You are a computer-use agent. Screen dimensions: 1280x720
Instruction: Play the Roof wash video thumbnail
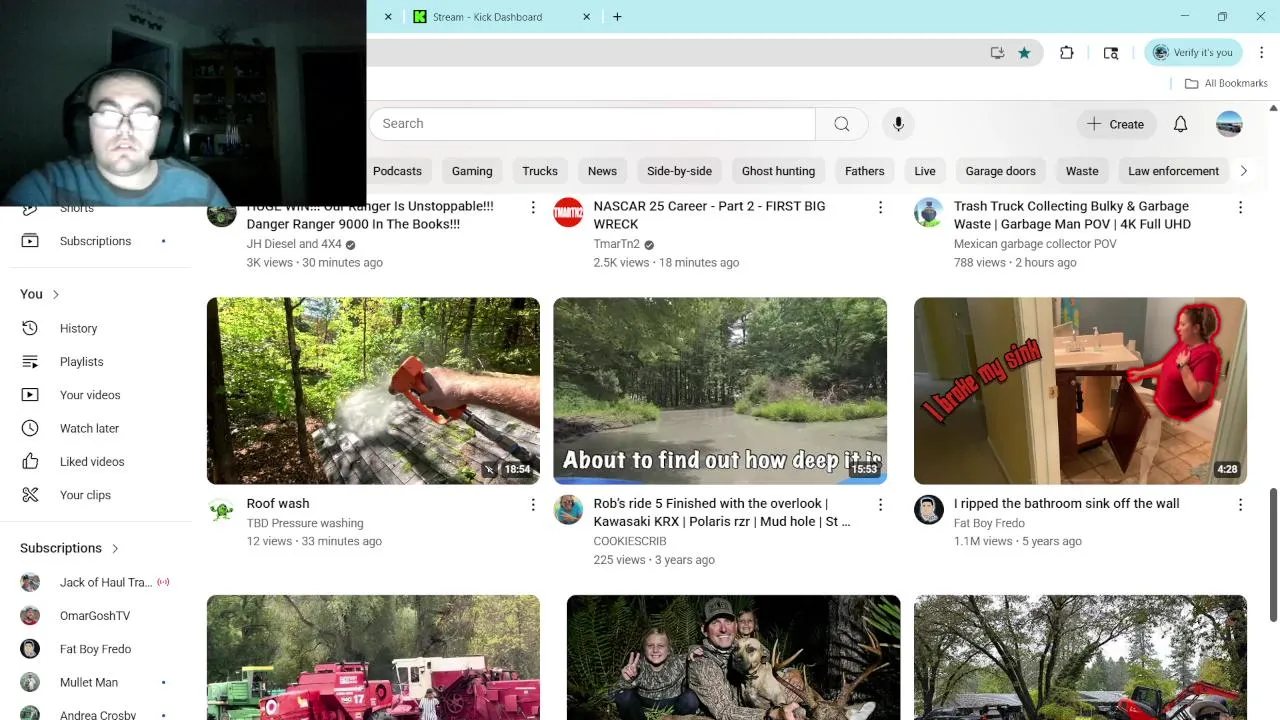point(373,391)
